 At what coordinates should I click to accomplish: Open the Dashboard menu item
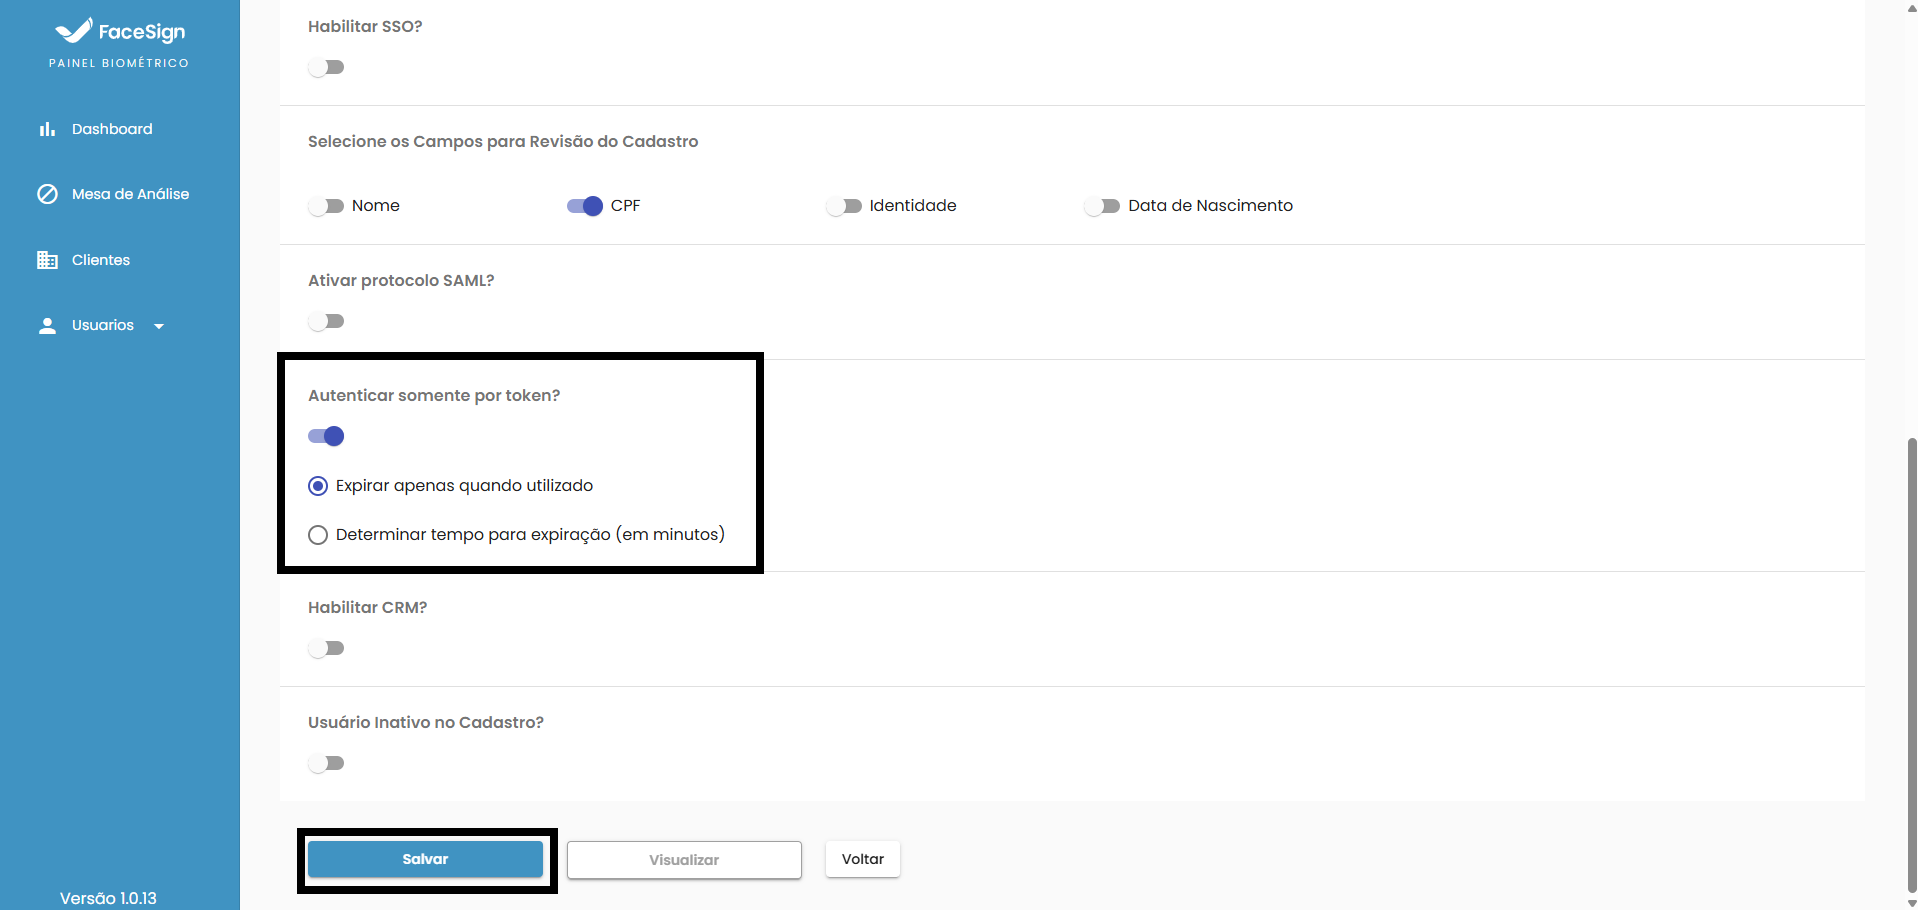pos(112,129)
